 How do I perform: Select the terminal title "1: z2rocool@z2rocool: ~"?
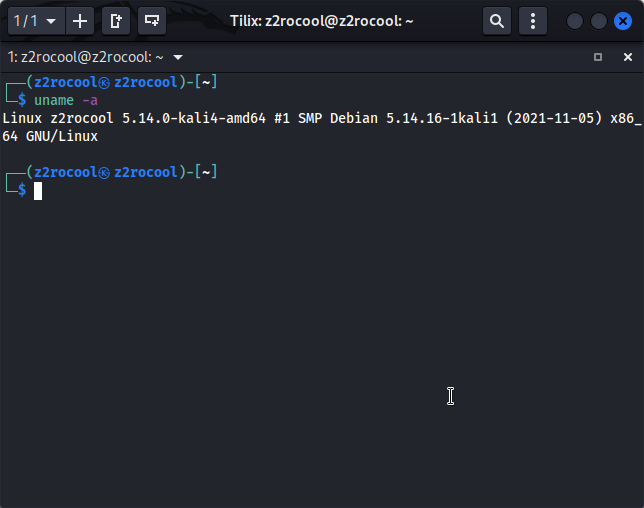click(x=85, y=57)
